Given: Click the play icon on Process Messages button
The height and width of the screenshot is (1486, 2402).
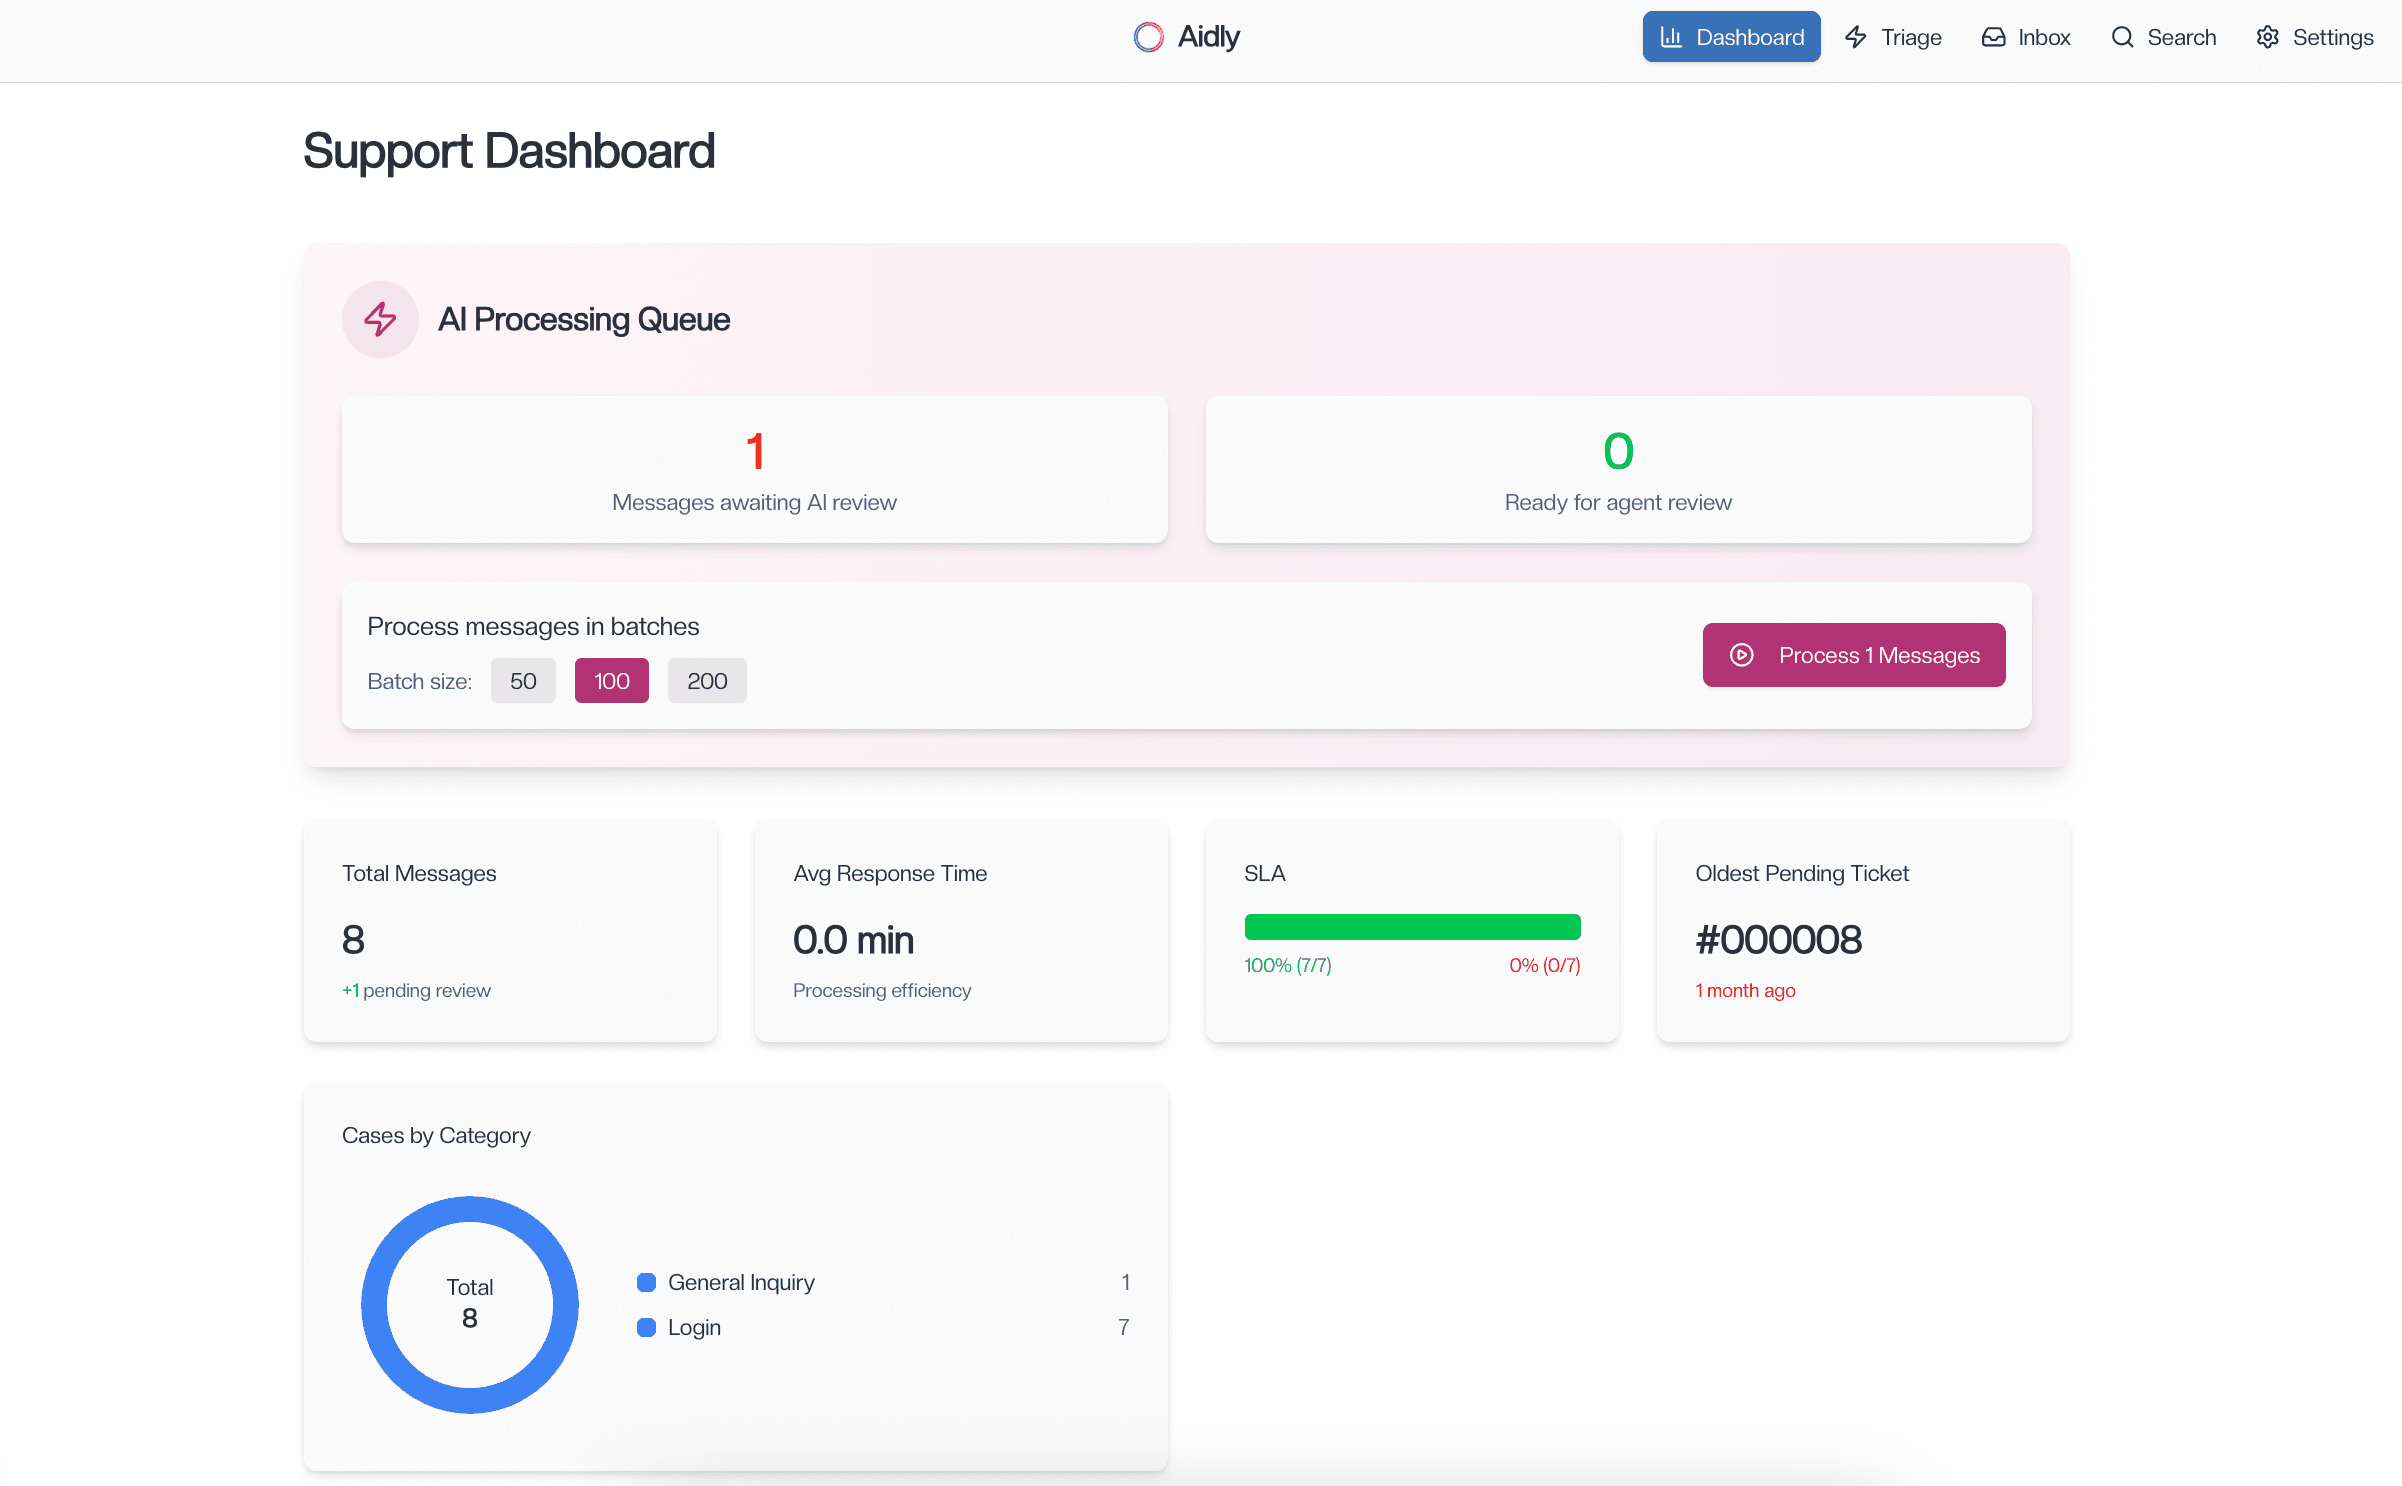Looking at the screenshot, I should pyautogui.click(x=1741, y=655).
